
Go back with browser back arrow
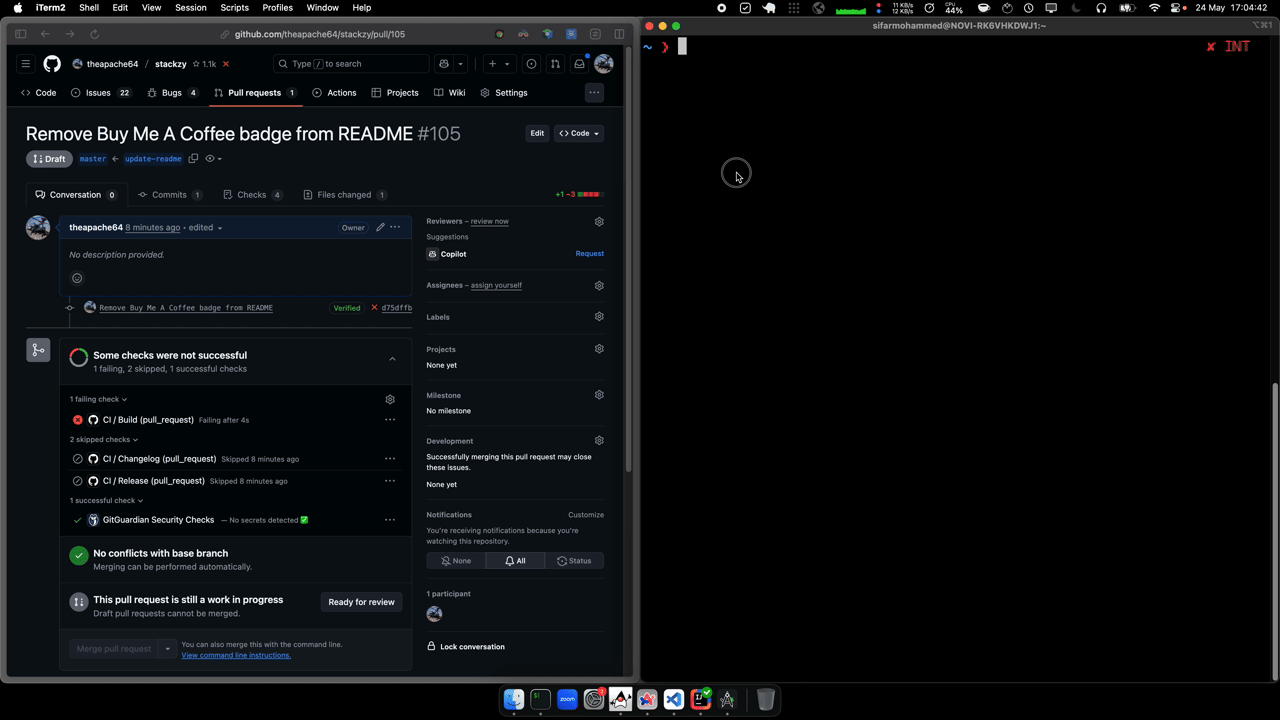(x=45, y=34)
